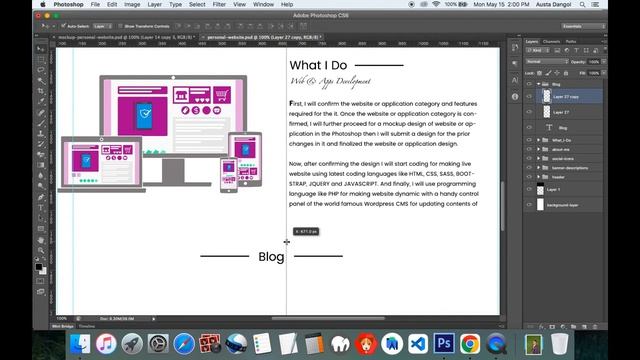640x360 pixels.
Task: Select the Crop tool
Action: 41,91
